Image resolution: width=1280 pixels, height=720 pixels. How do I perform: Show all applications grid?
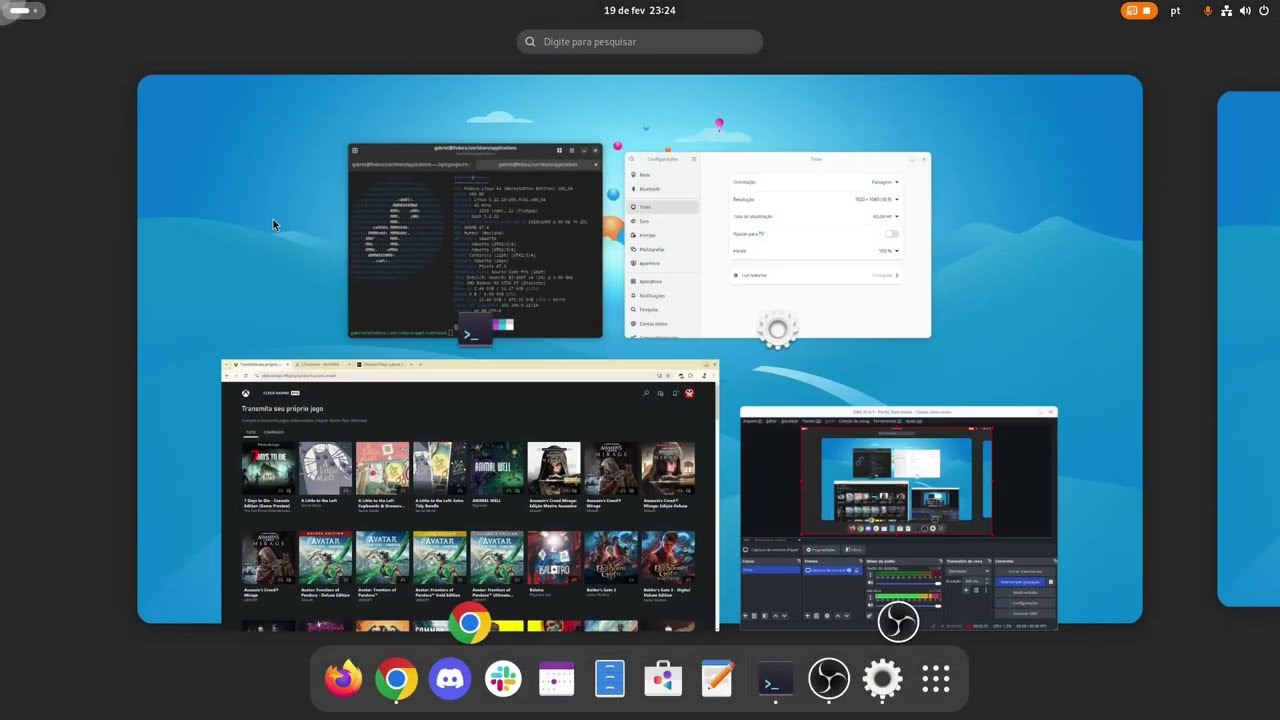click(x=935, y=680)
